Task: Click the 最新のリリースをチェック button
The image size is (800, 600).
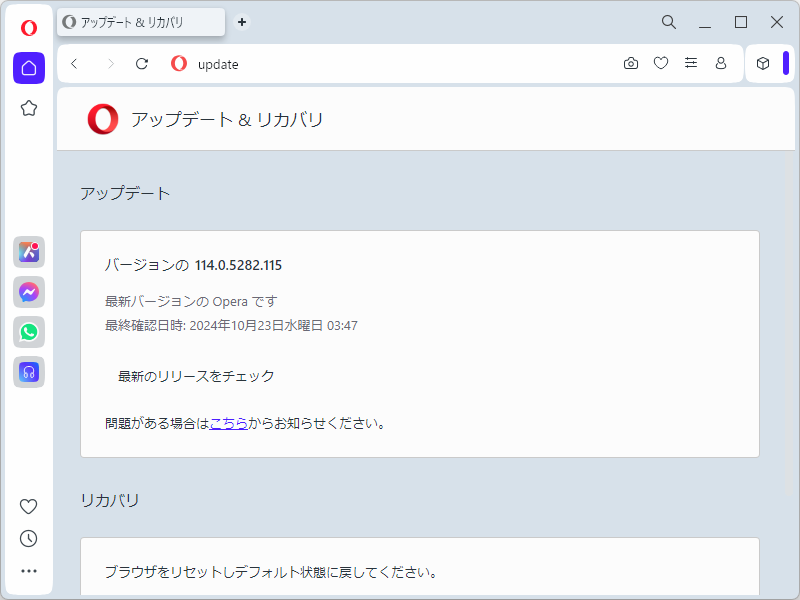Action: pyautogui.click(x=196, y=376)
